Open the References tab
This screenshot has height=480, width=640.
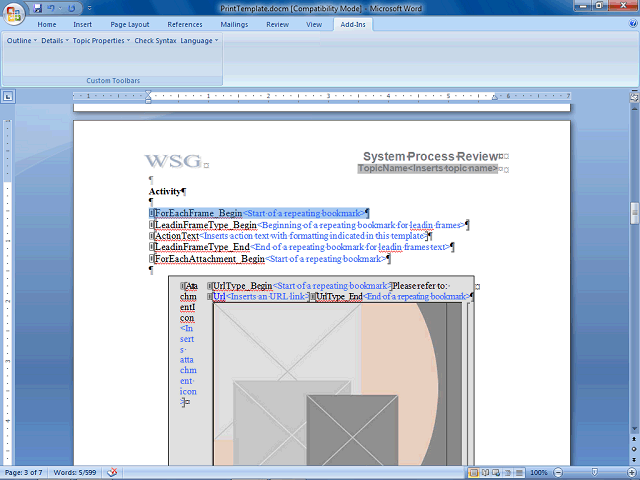185,24
